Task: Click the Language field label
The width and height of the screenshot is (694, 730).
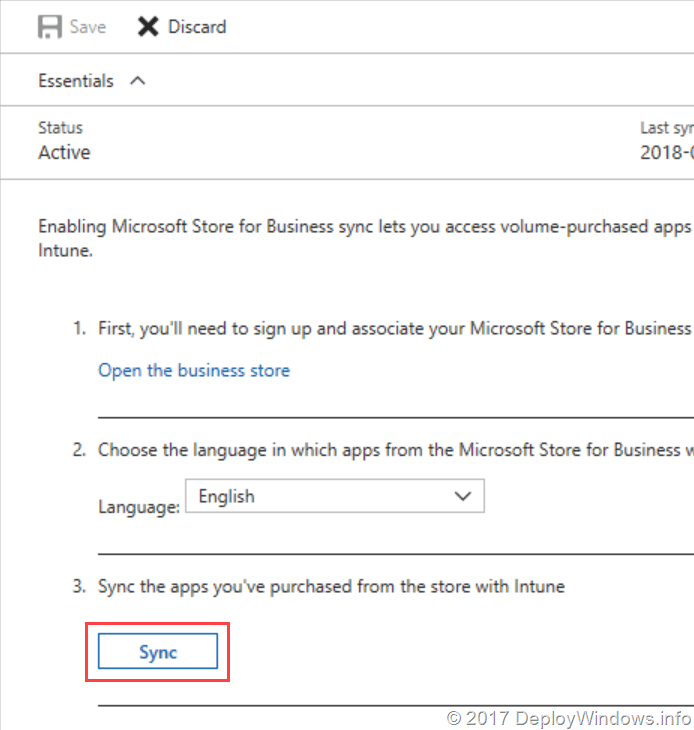Action: click(138, 507)
